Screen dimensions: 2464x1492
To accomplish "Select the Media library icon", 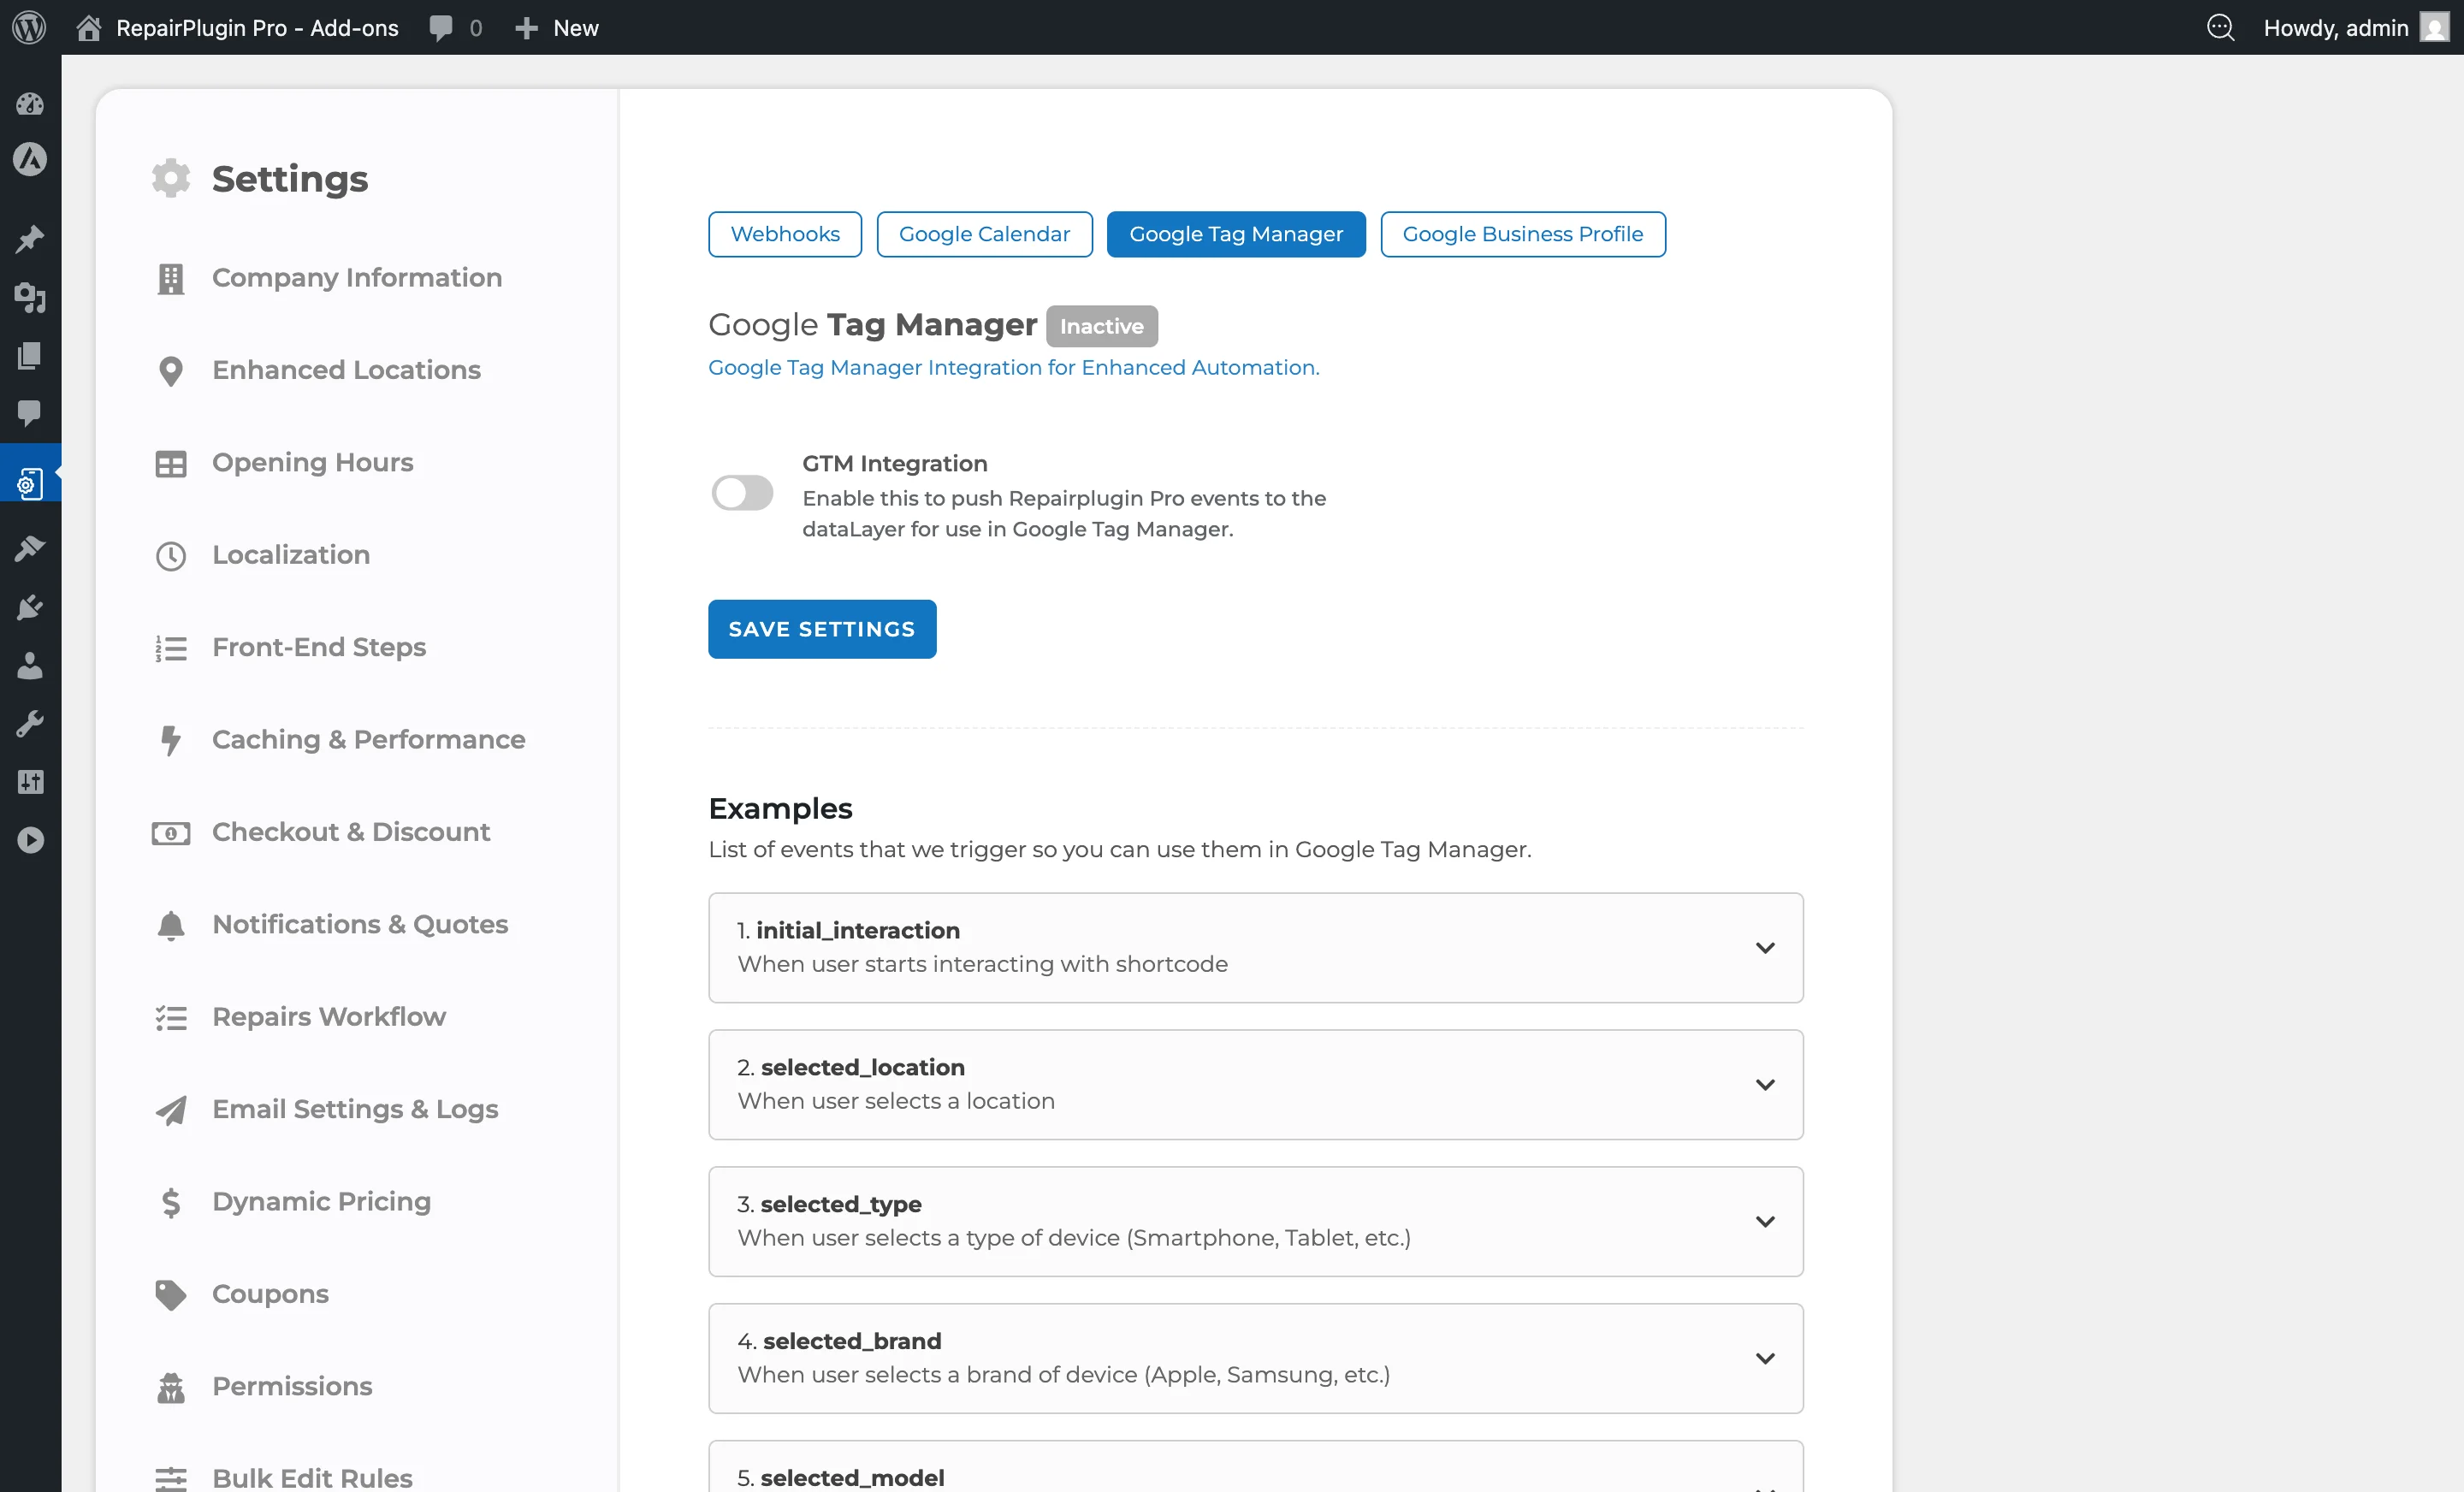I will 31,298.
